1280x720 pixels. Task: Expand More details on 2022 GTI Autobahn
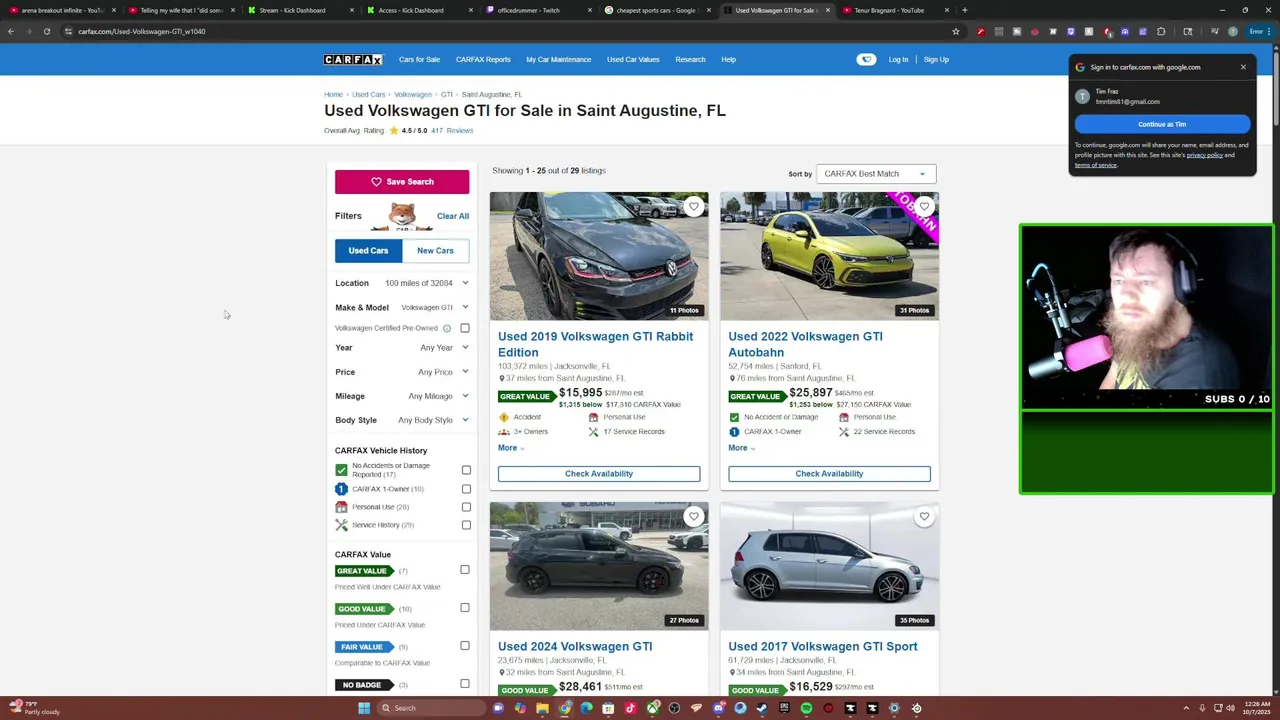coord(741,448)
